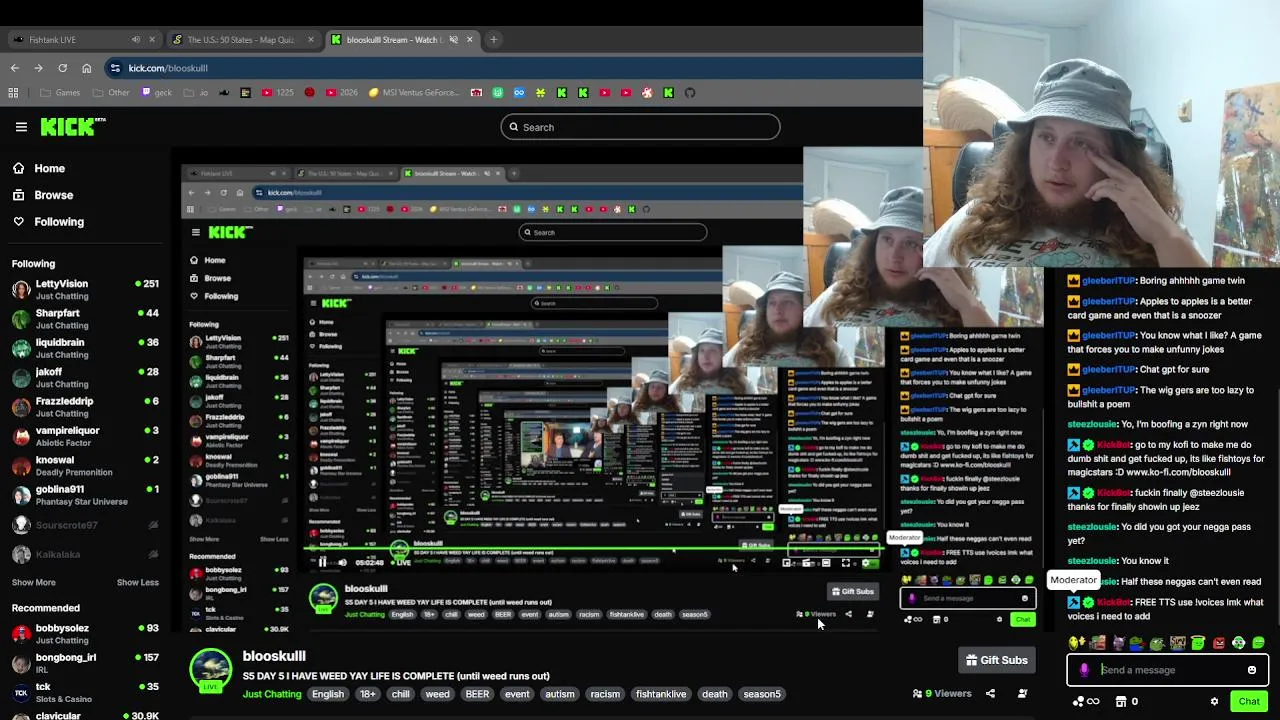Open LettyVision's avatar in the sidebar
Image resolution: width=1280 pixels, height=720 pixels.
[x=21, y=290]
